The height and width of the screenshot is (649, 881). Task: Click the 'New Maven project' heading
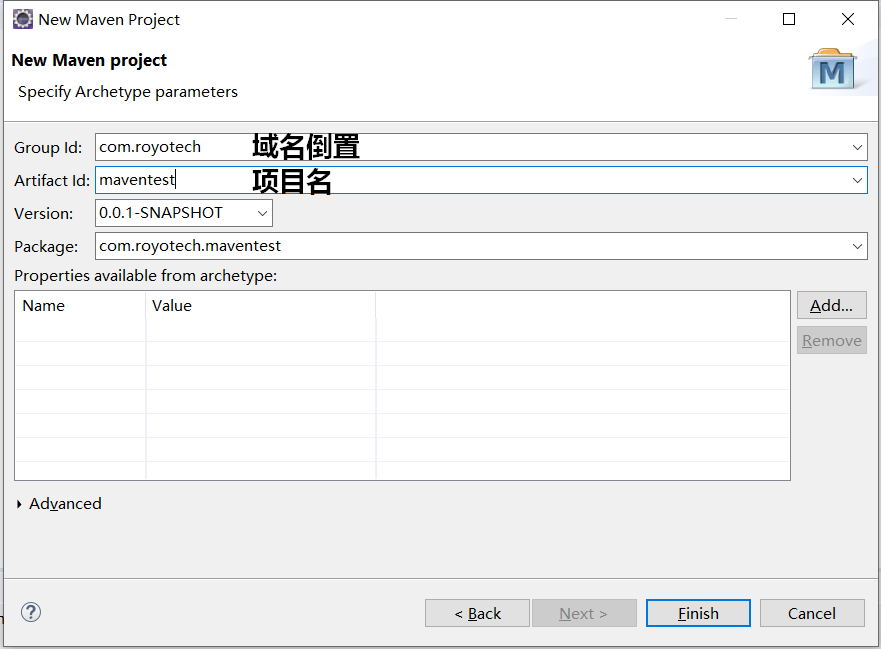point(89,60)
